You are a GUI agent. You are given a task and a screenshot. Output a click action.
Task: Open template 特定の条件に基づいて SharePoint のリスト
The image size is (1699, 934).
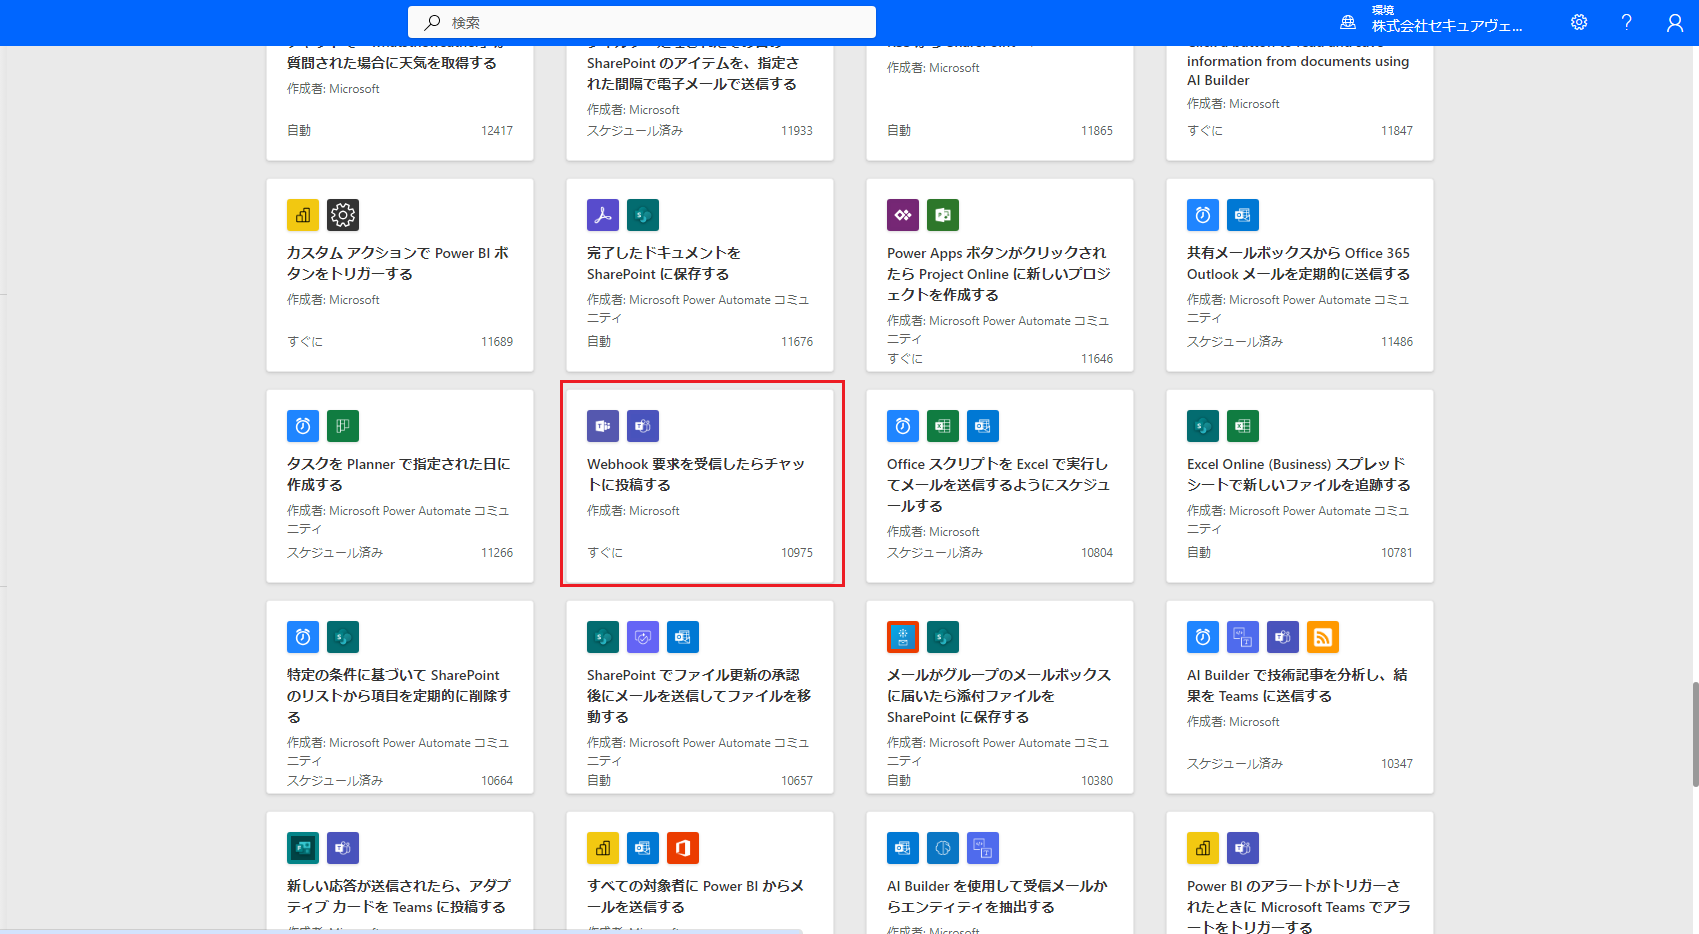(398, 696)
